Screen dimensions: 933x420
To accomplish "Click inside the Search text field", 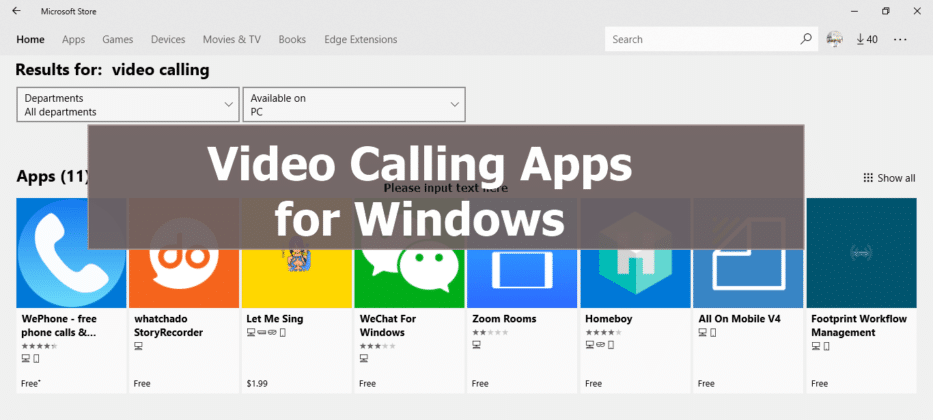I will [700, 39].
